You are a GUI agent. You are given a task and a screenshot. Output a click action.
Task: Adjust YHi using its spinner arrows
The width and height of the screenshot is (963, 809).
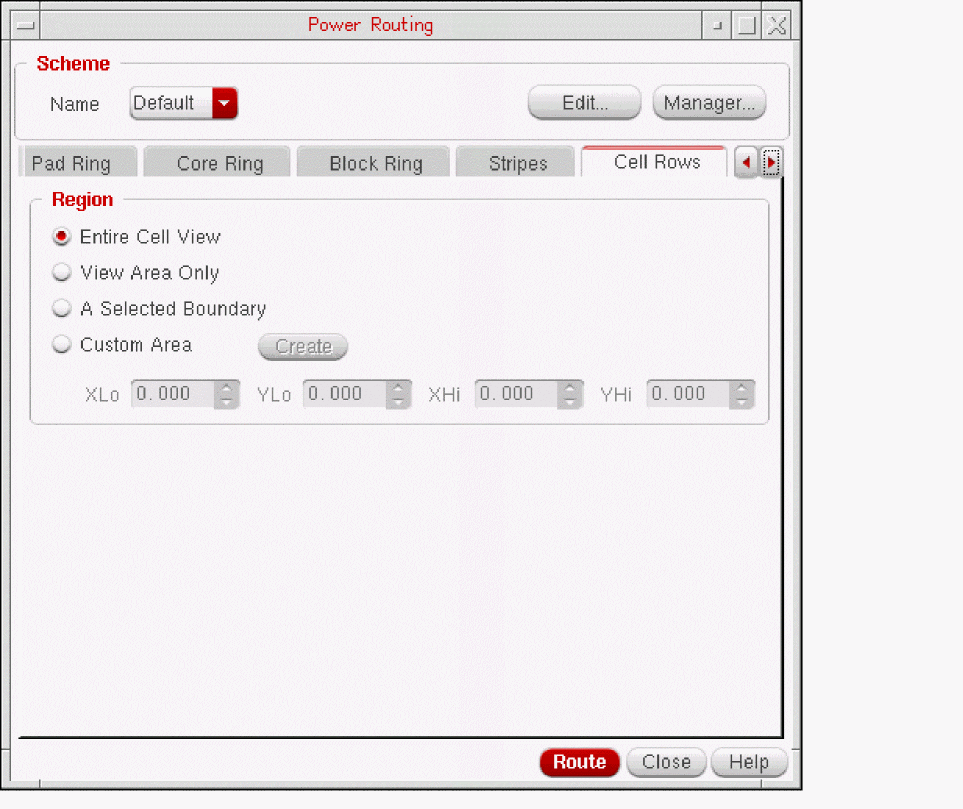point(742,394)
